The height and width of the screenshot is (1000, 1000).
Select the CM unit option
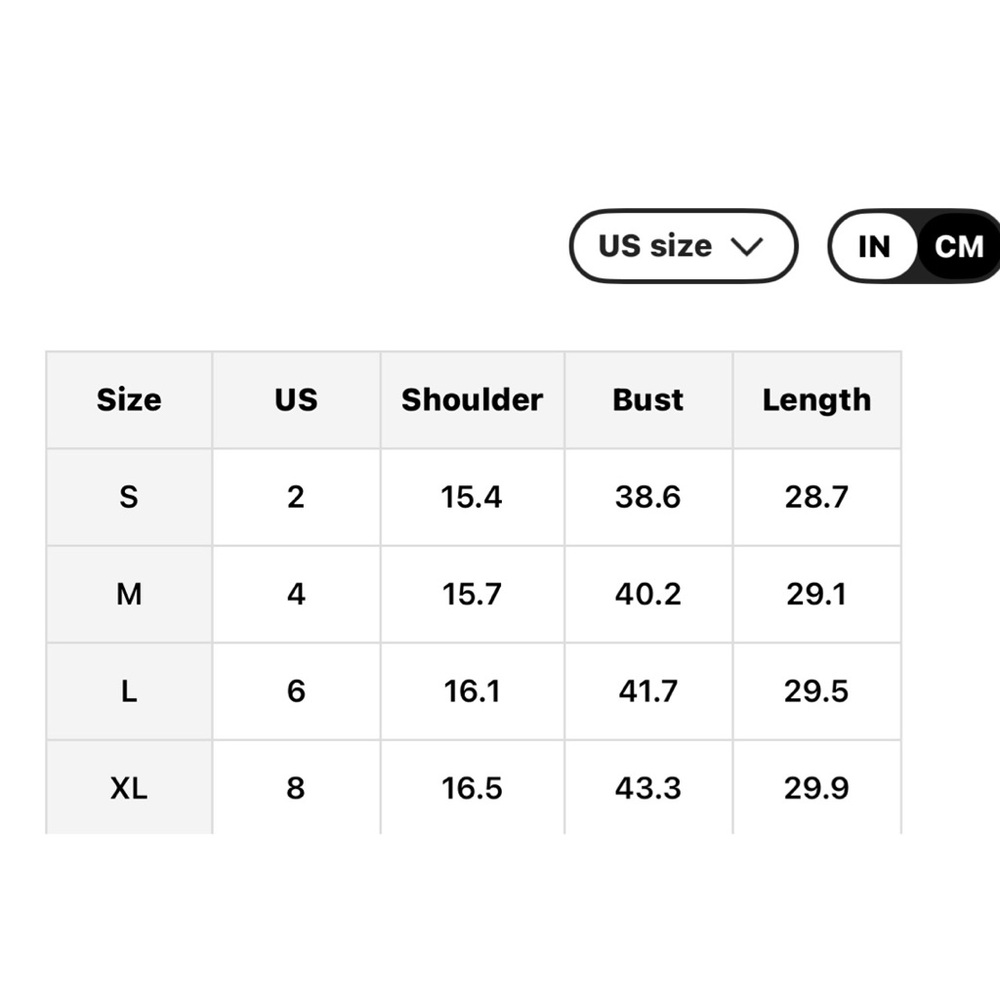coord(959,247)
